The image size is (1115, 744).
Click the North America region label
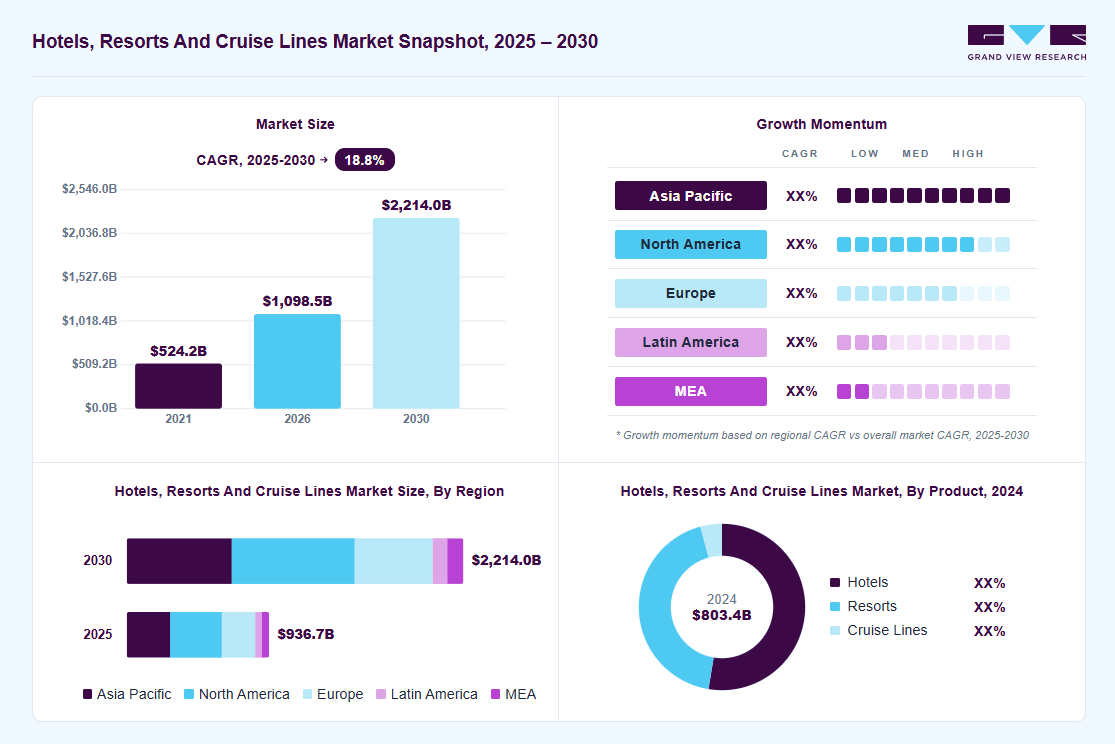pyautogui.click(x=690, y=244)
